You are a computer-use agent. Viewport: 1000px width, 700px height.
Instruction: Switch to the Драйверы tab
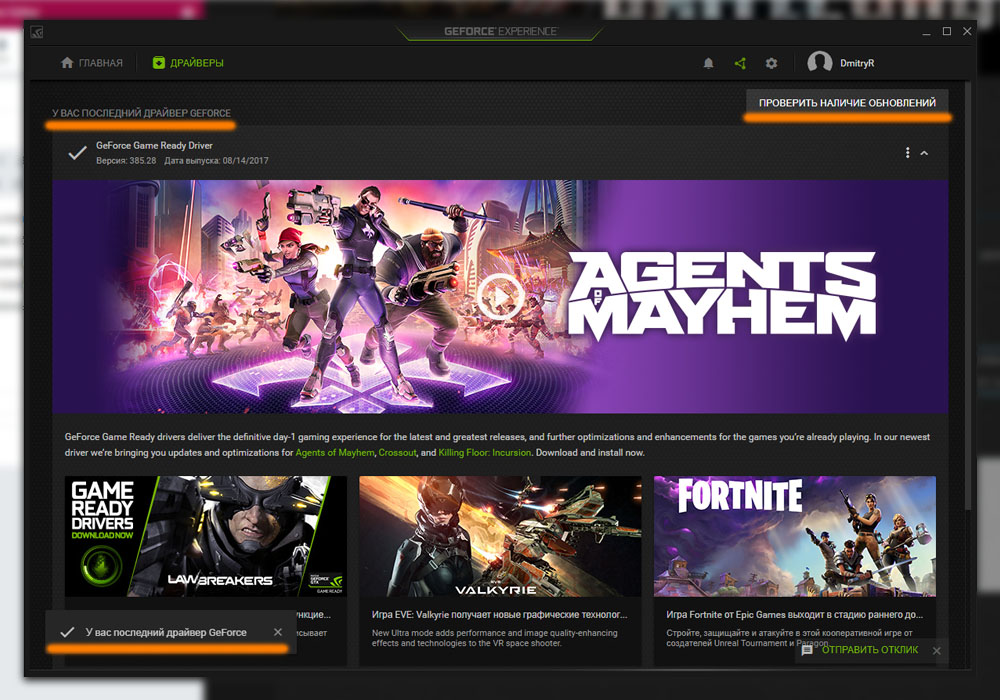click(188, 63)
